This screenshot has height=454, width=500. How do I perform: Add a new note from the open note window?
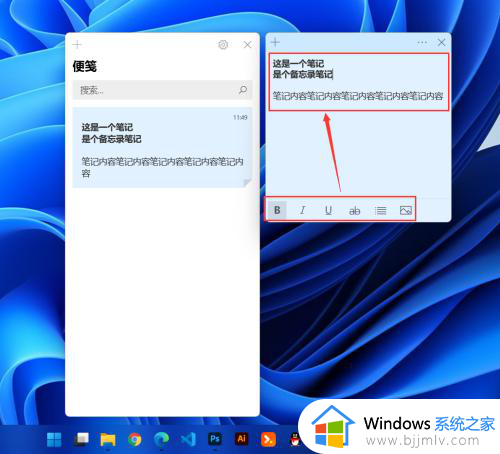(x=275, y=42)
